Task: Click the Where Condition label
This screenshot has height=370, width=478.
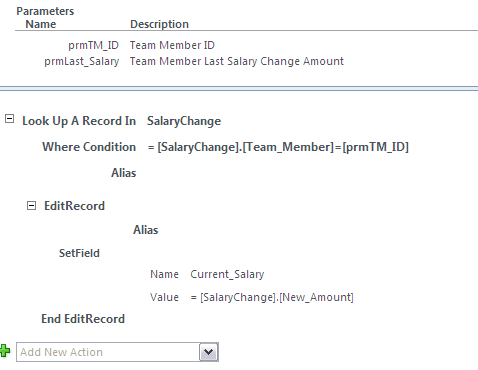Action: [89, 147]
